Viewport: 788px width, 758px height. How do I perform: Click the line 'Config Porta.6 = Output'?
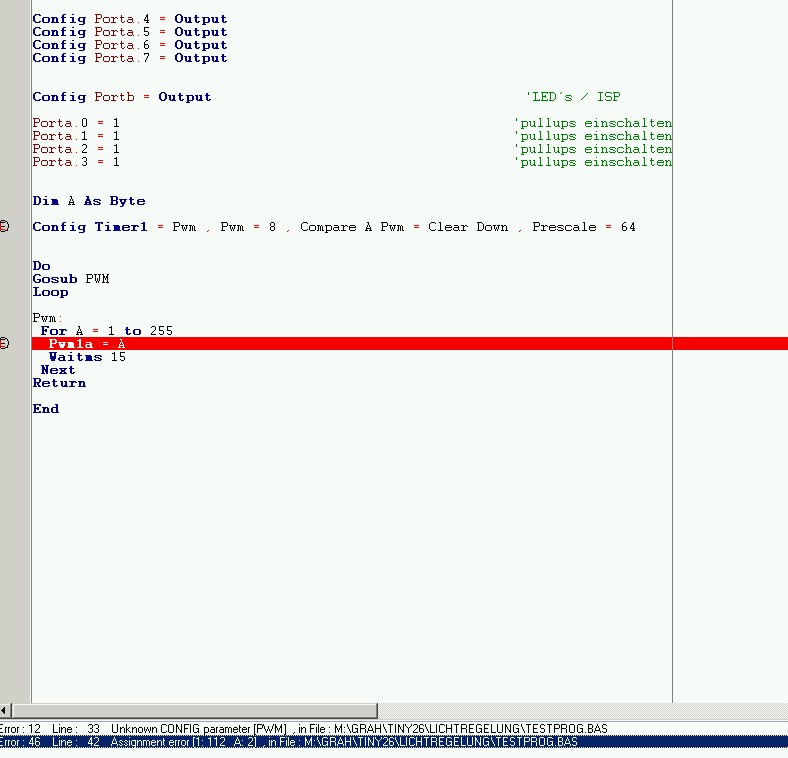(130, 45)
